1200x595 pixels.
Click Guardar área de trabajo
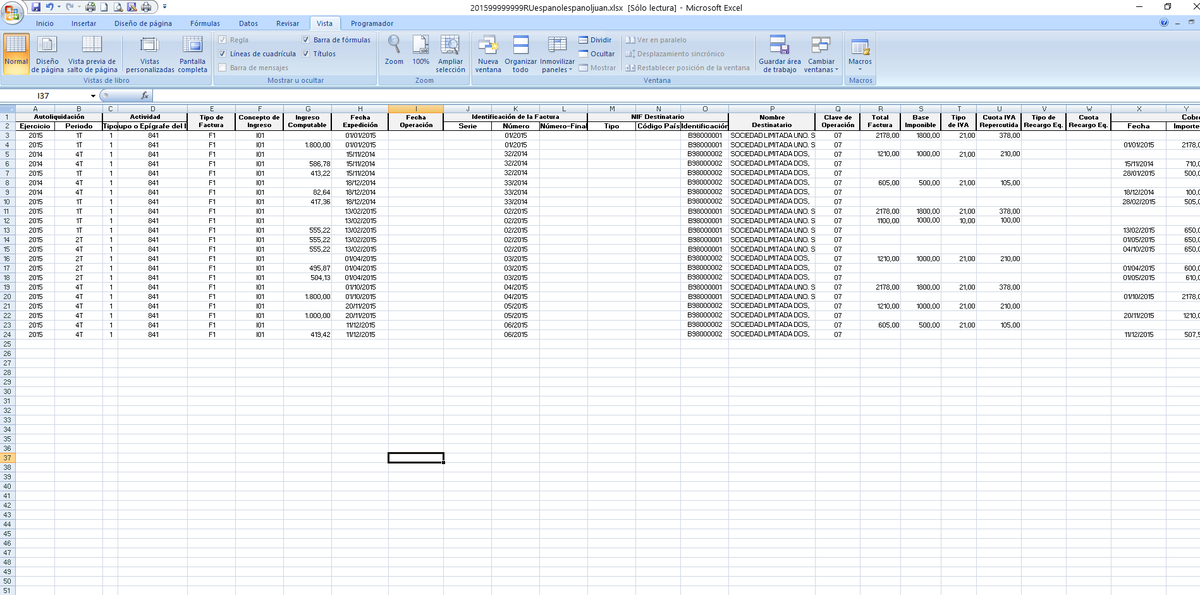pos(780,53)
